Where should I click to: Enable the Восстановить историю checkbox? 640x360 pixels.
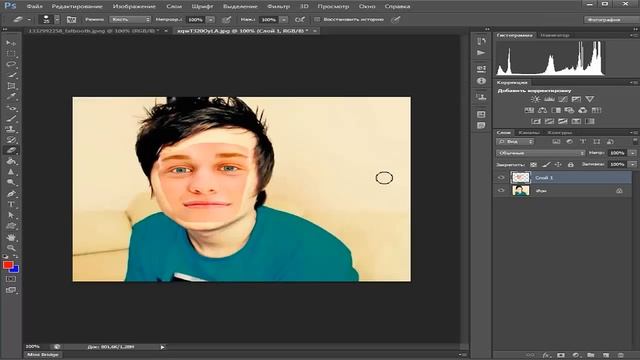tap(317, 19)
